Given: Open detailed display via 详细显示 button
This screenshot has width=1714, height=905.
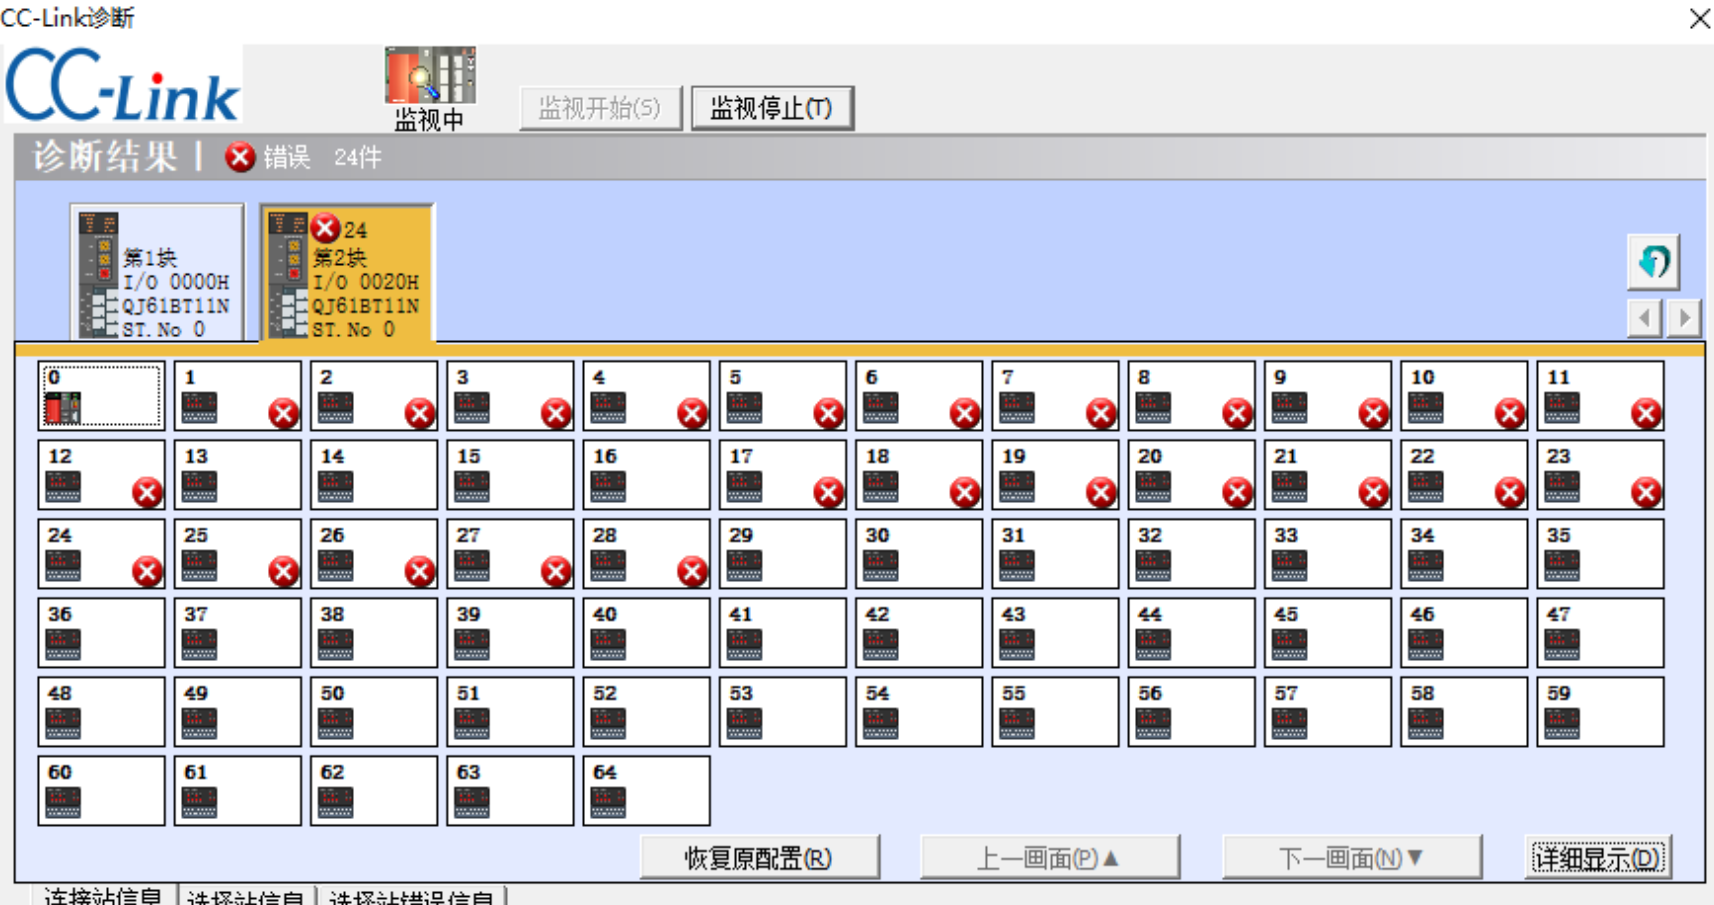Looking at the screenshot, I should tap(1597, 858).
